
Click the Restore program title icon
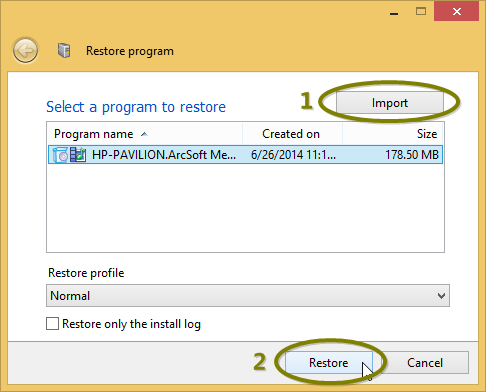tap(64, 51)
